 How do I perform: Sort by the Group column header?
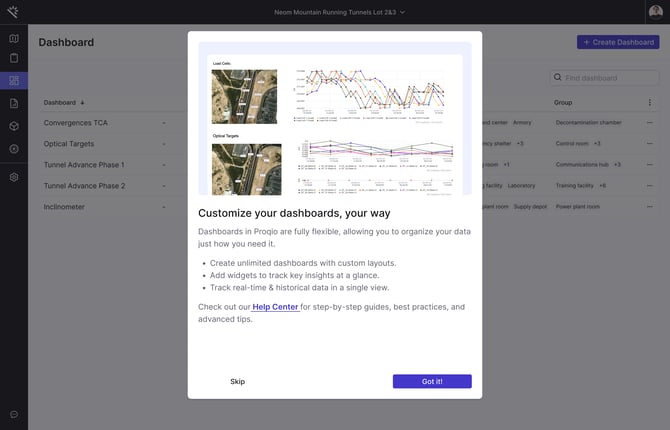[x=563, y=103]
